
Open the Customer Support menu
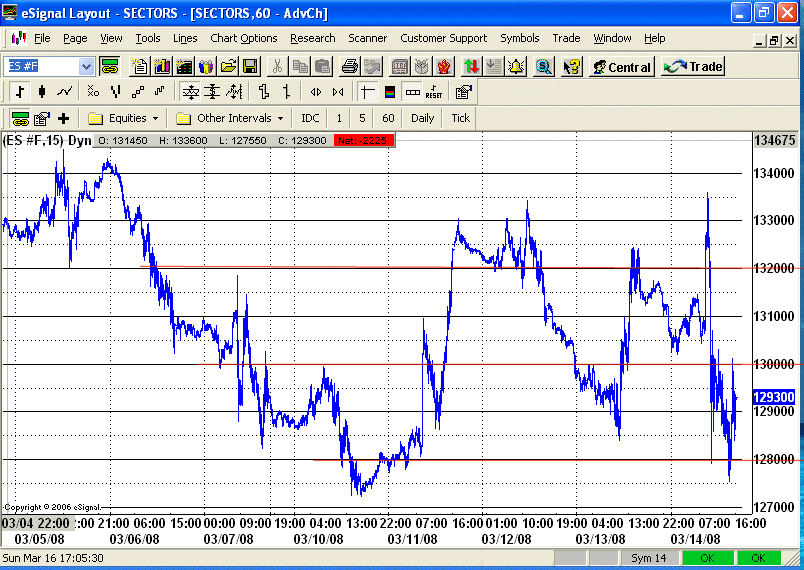tap(444, 38)
